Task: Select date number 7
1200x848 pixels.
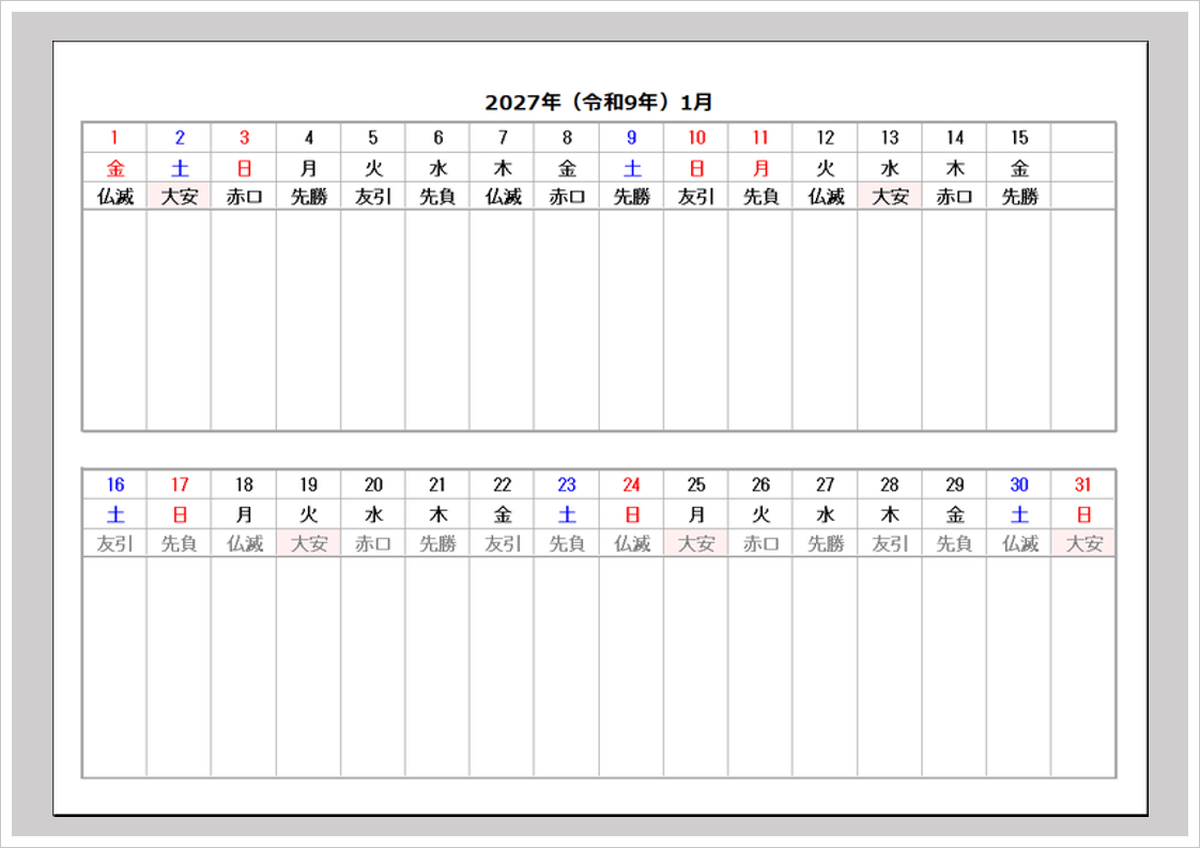Action: coord(502,138)
